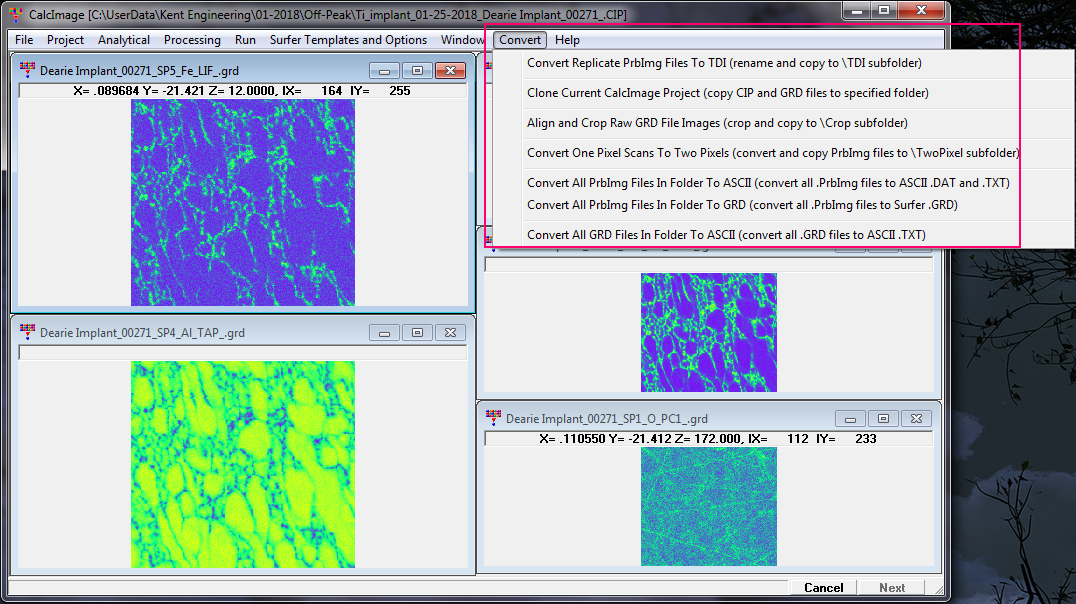Click the O_PC1 window's title icon
Image resolution: width=1076 pixels, height=604 pixels.
pos(493,419)
